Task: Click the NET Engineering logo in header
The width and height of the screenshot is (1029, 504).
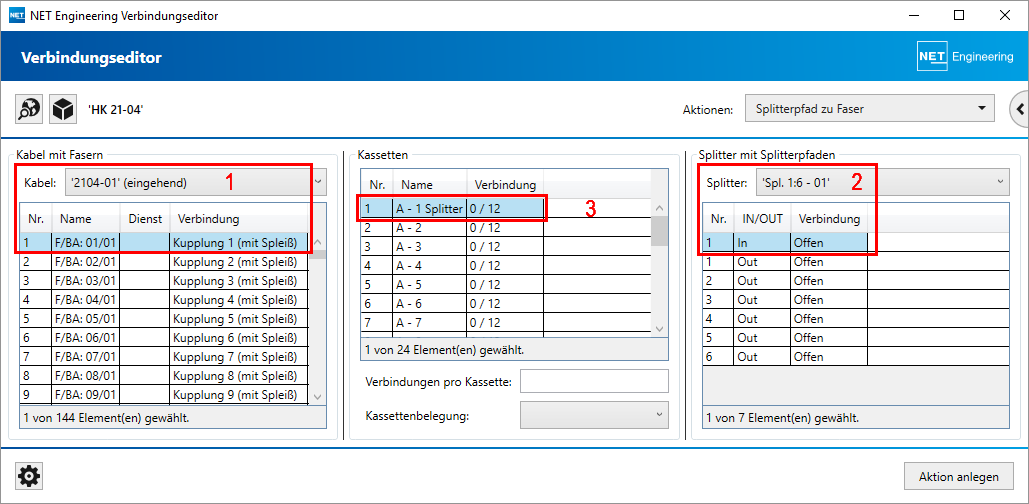Action: coord(964,57)
